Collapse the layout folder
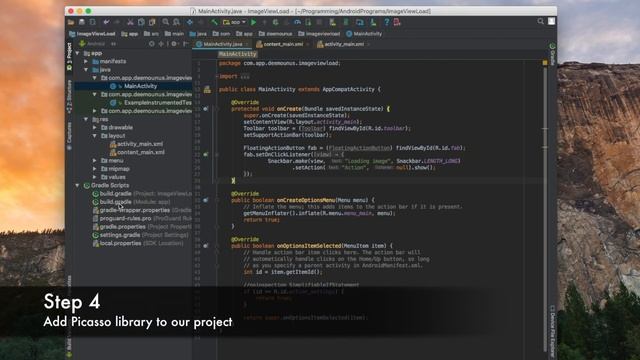Viewport: 640px width, 360px height. pos(95,136)
